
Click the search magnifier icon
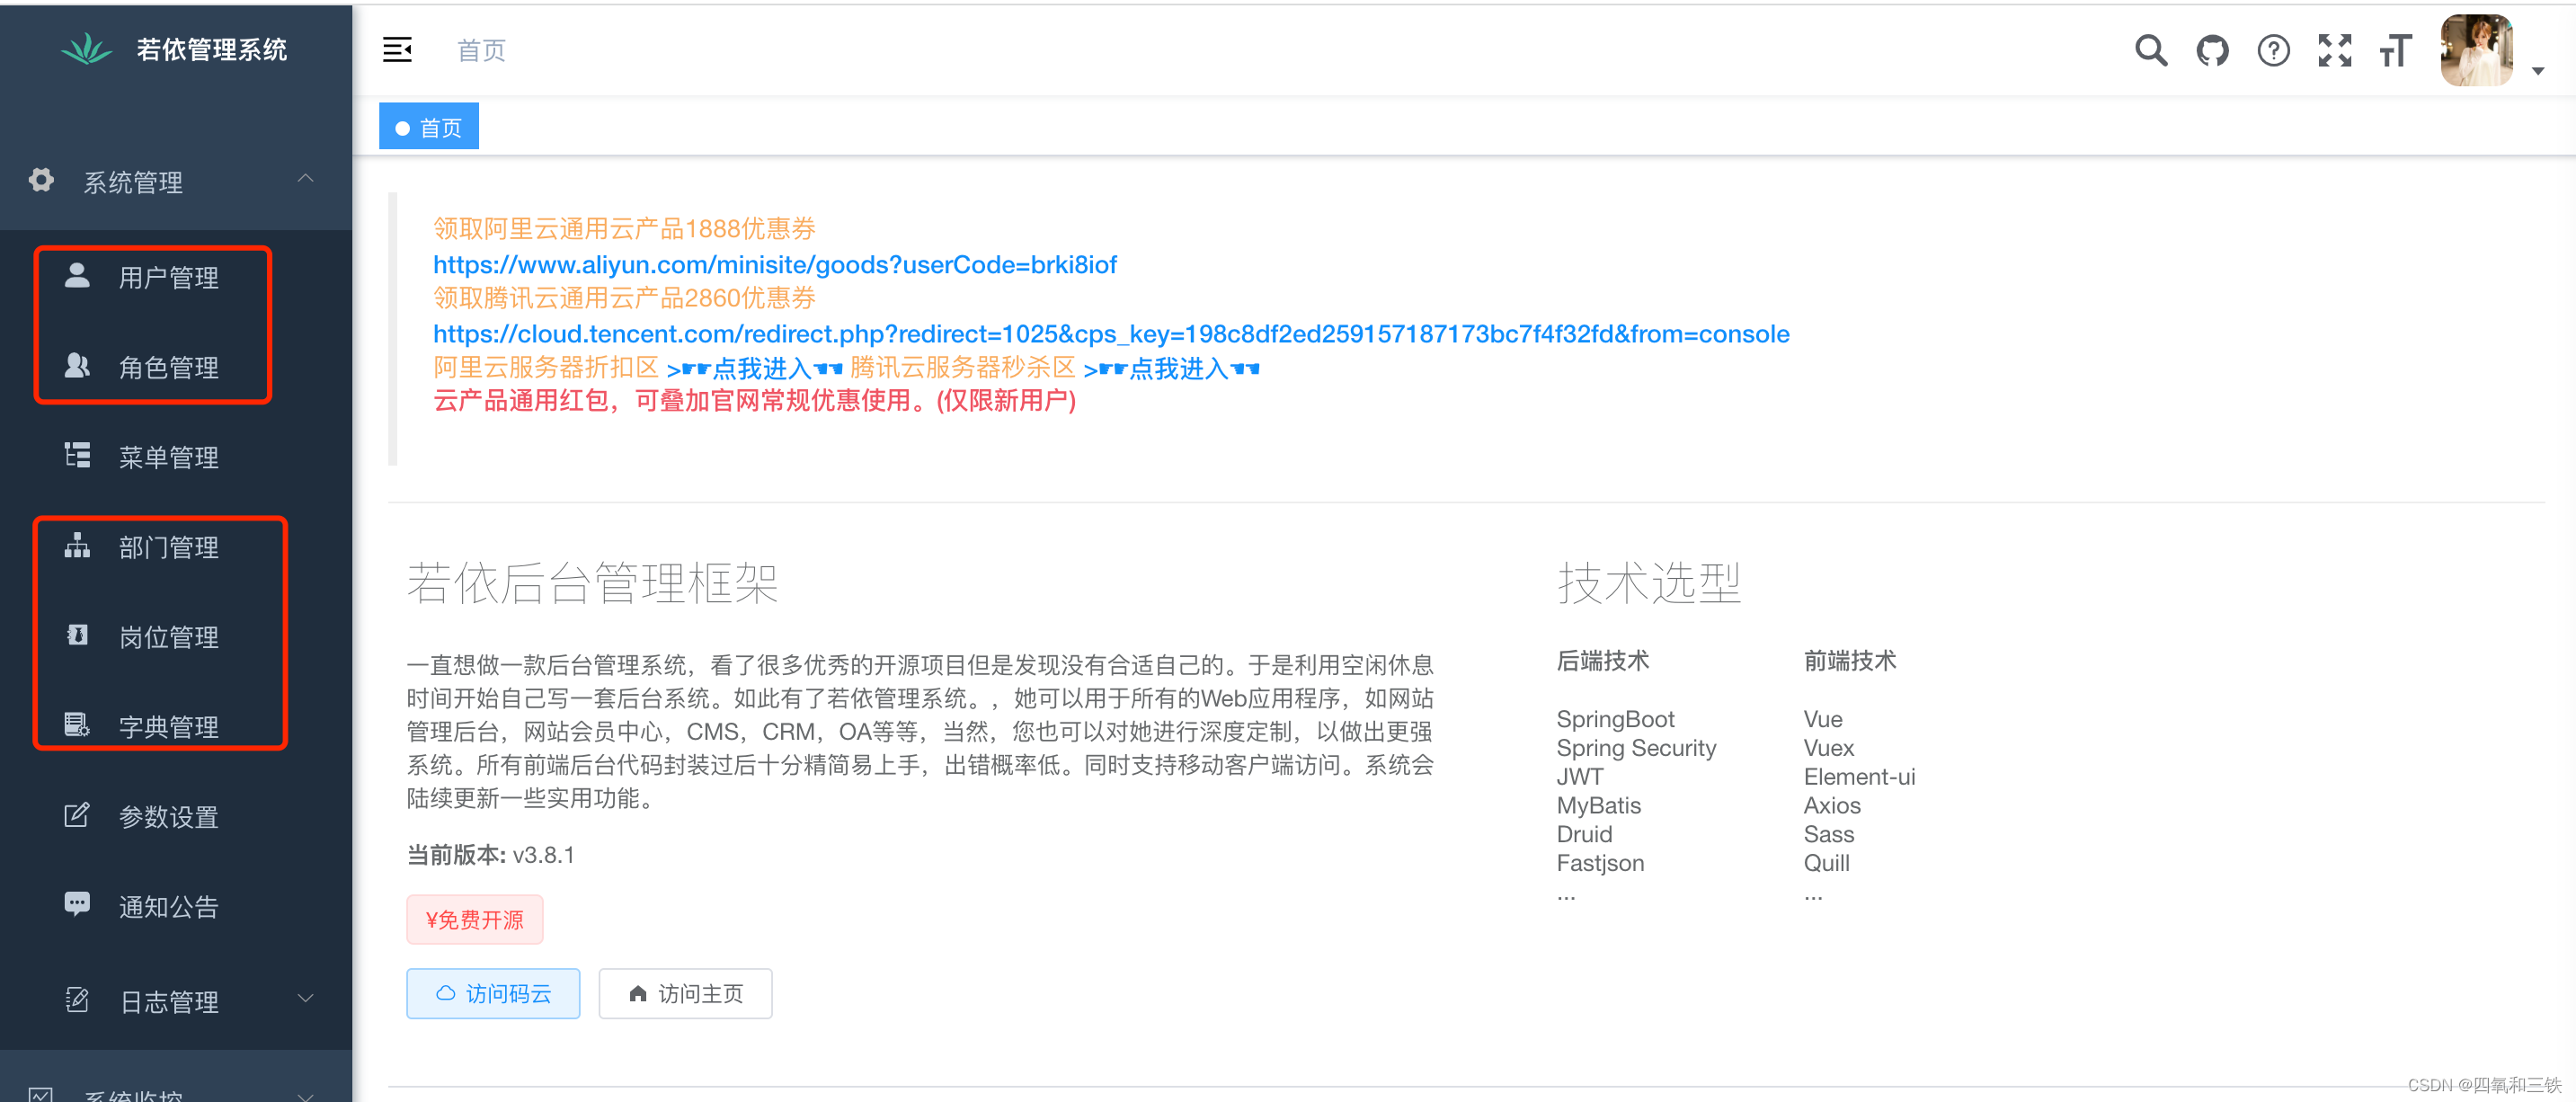[2151, 50]
